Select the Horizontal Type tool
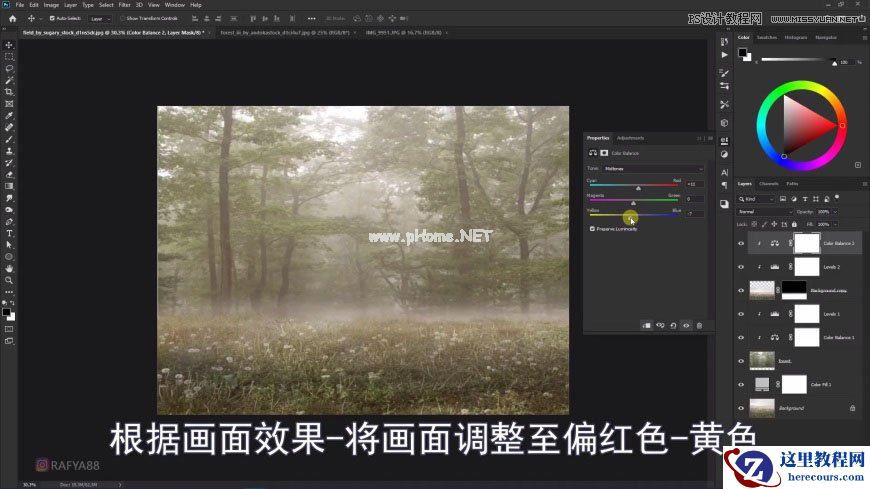The image size is (870, 489). (x=9, y=233)
